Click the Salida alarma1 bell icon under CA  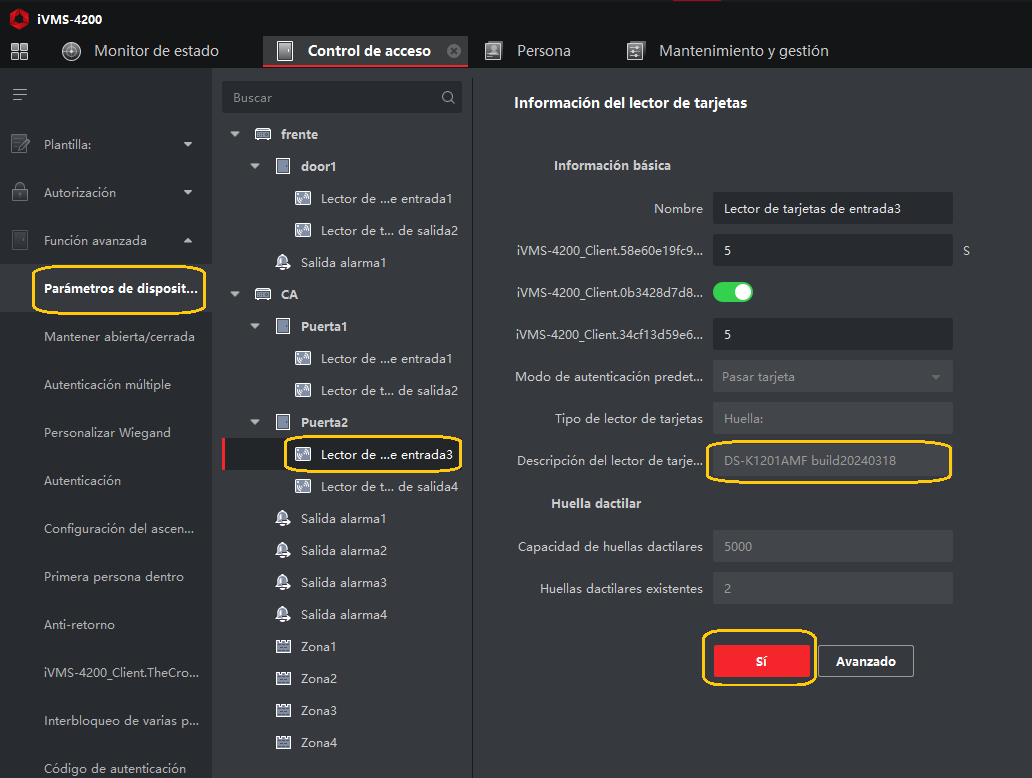[x=283, y=519]
